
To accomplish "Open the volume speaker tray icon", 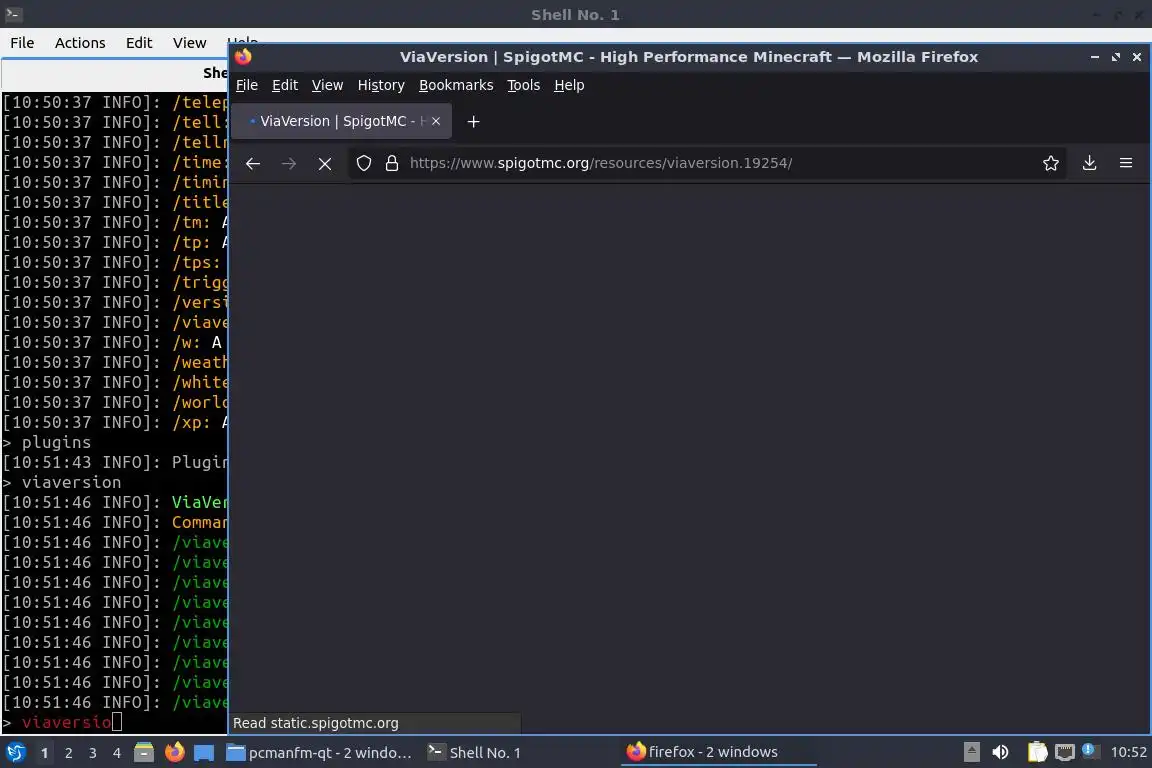I will 1000,752.
